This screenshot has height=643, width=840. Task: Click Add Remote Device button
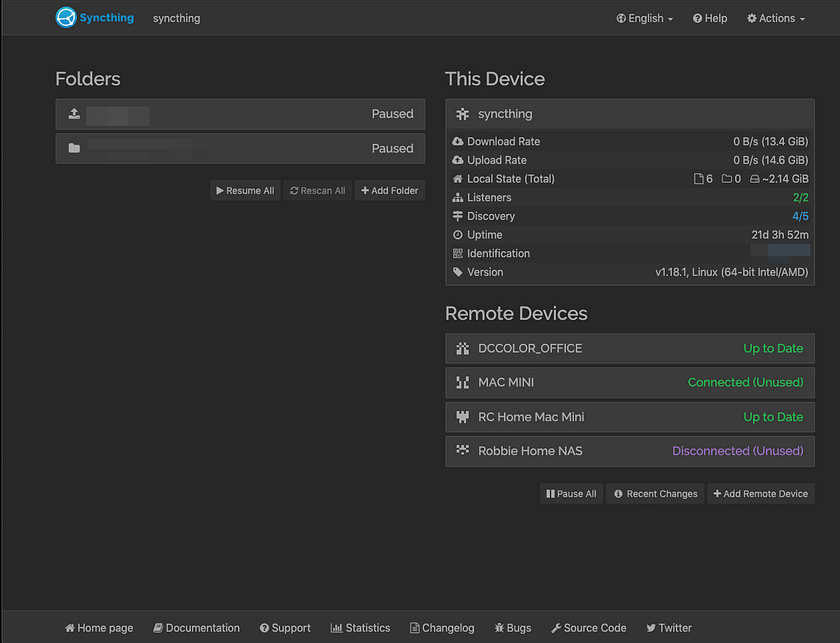point(761,494)
